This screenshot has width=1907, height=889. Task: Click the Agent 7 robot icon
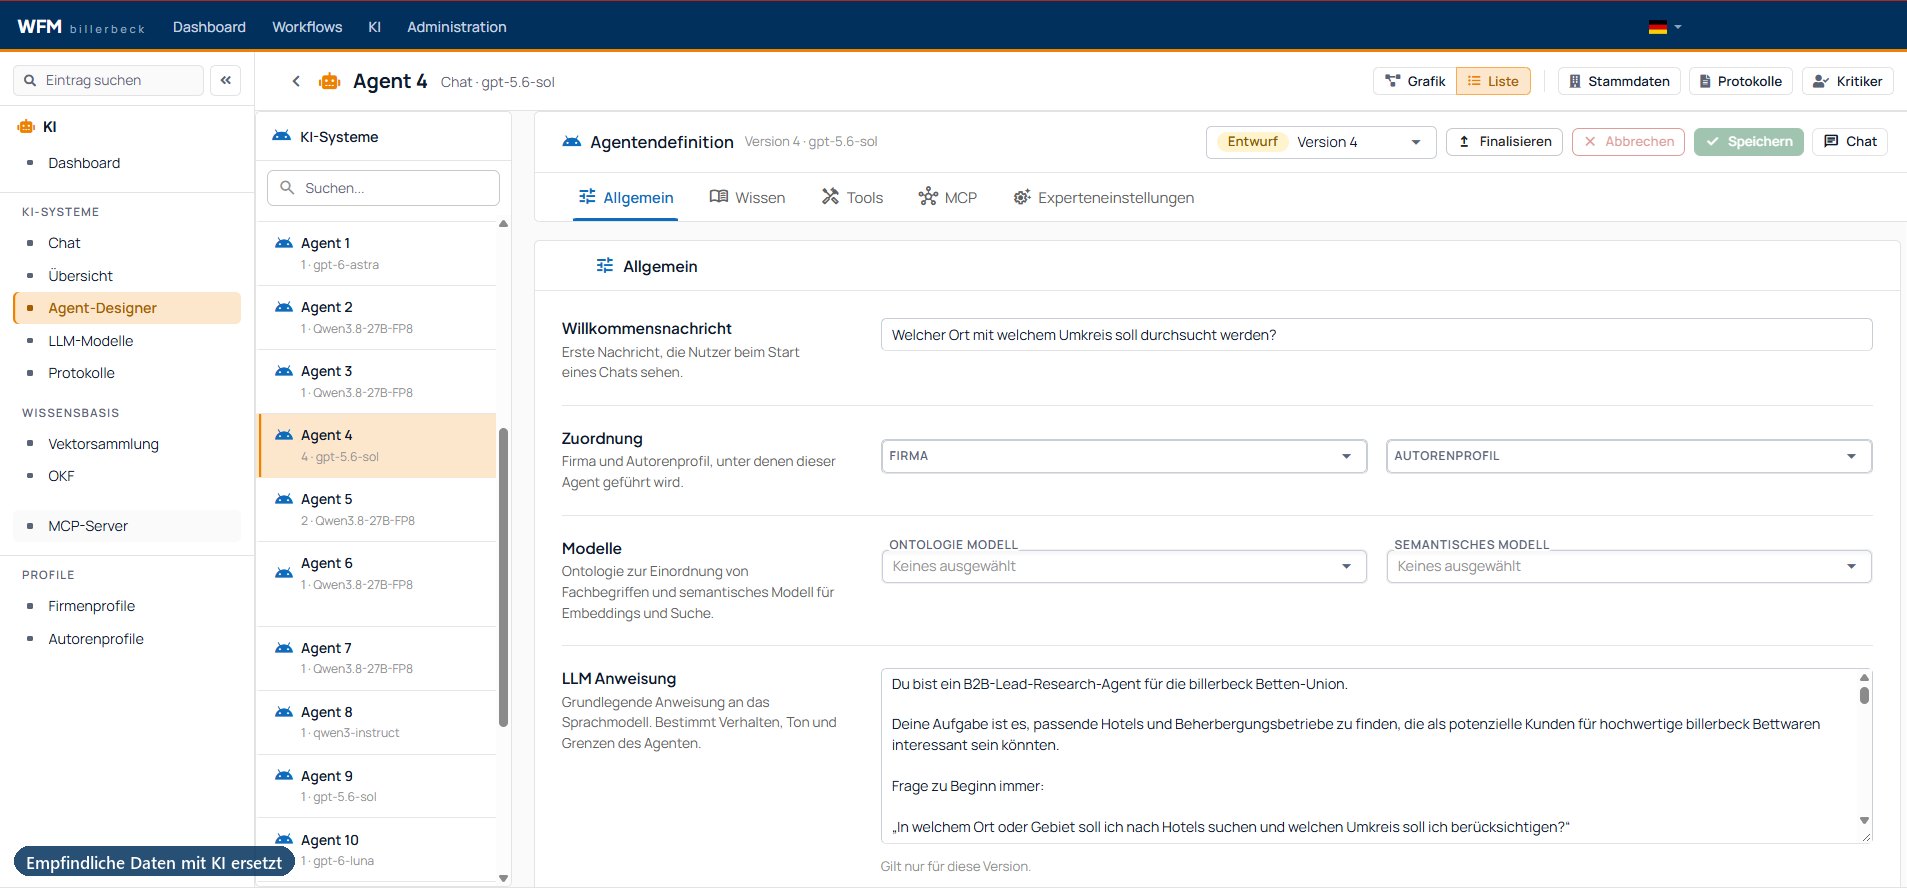point(284,648)
